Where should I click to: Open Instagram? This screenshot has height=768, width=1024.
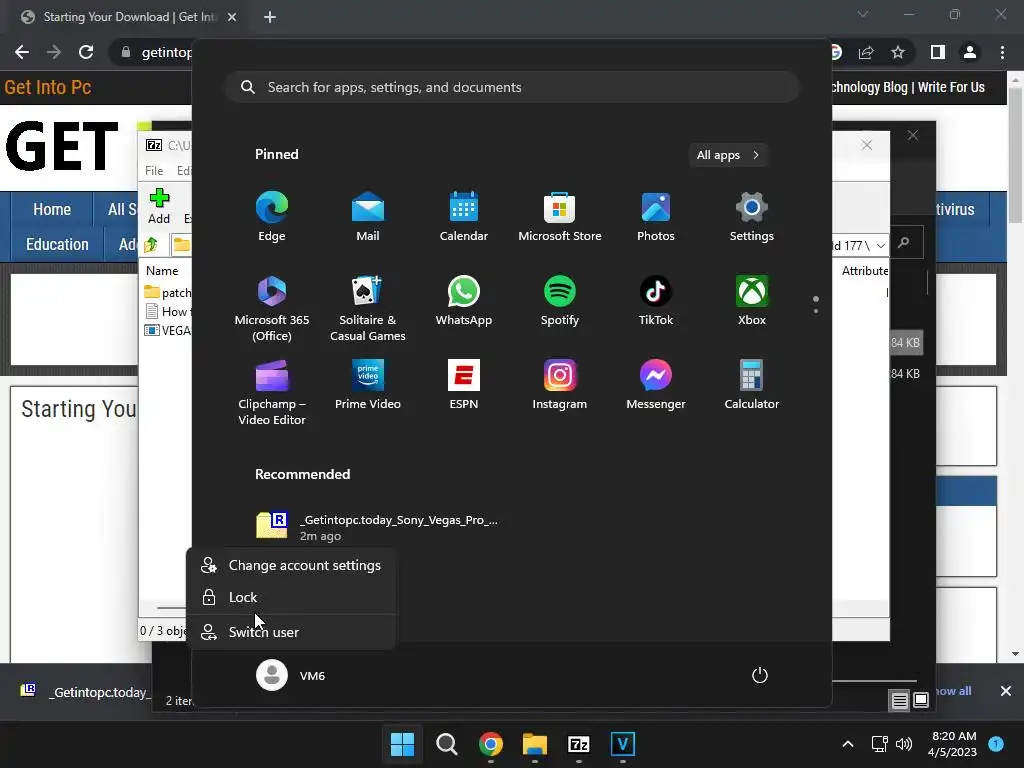(x=560, y=385)
